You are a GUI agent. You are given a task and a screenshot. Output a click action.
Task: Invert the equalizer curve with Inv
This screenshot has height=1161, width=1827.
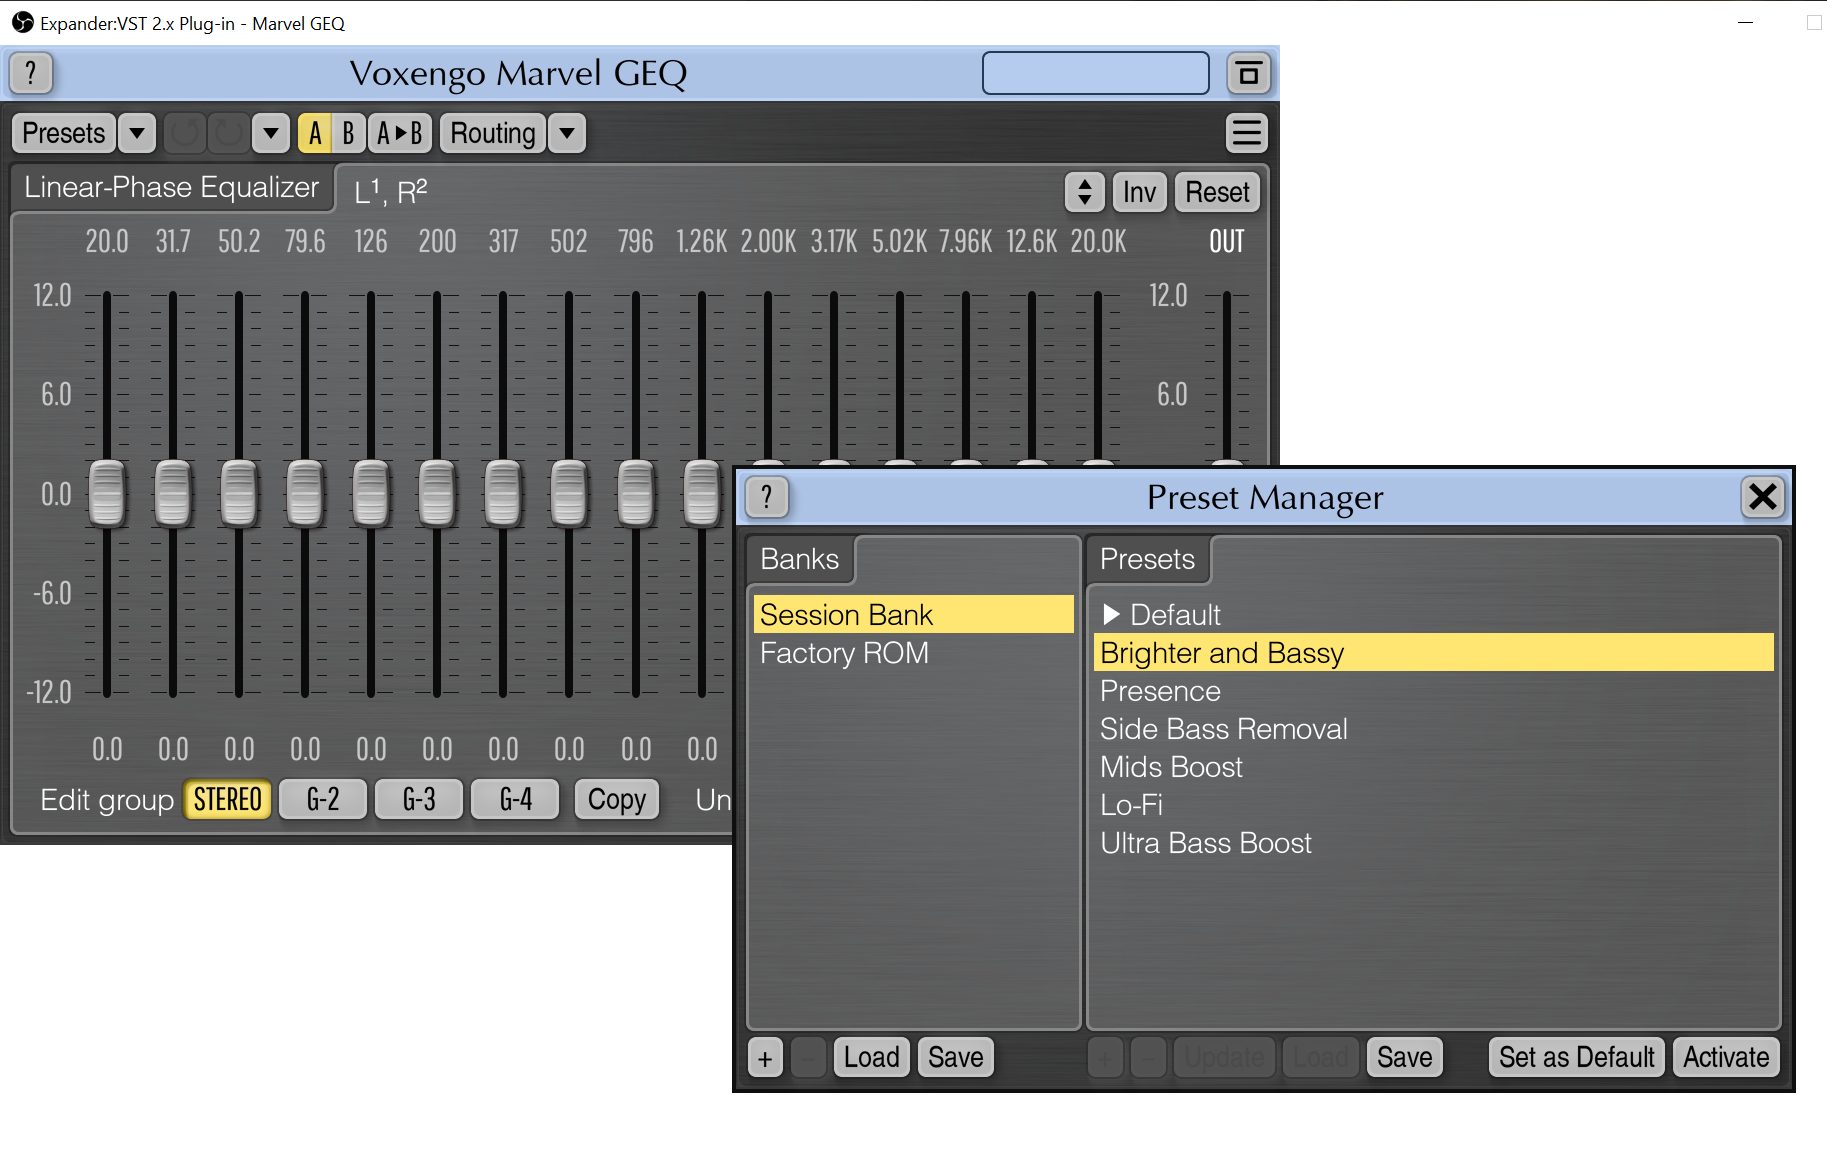tap(1140, 192)
